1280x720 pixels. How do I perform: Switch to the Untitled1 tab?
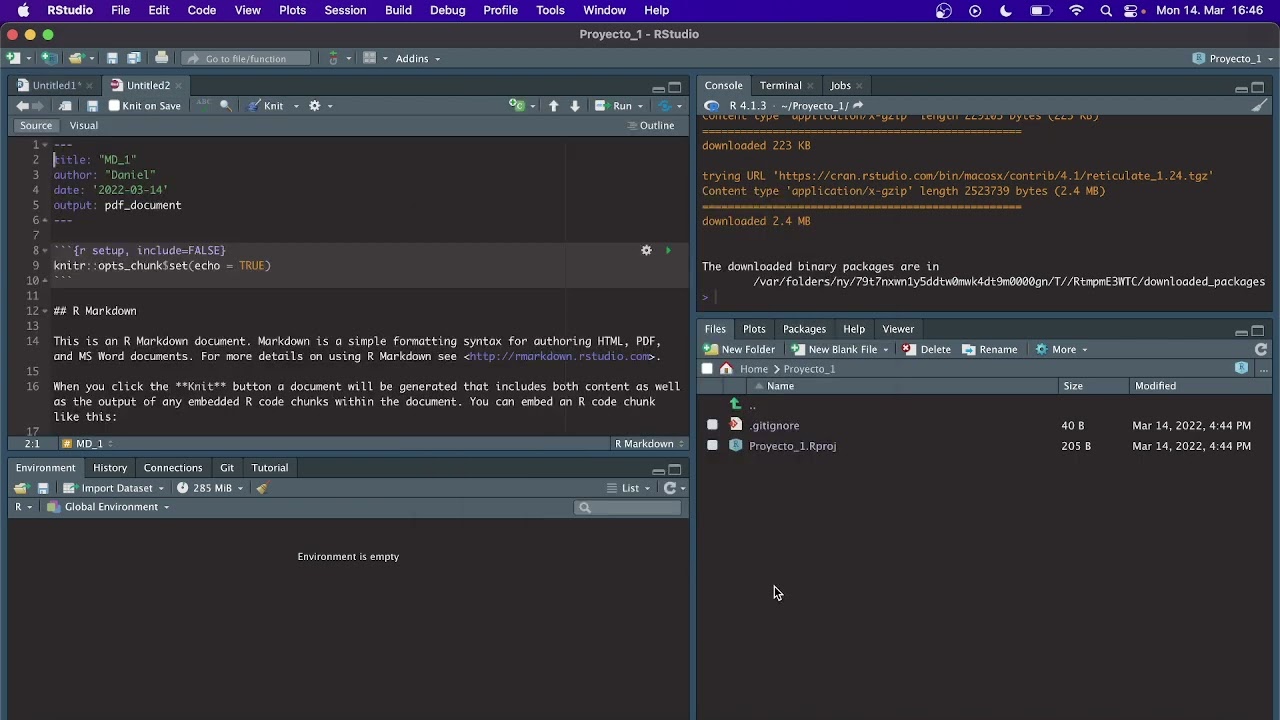pyautogui.click(x=53, y=85)
